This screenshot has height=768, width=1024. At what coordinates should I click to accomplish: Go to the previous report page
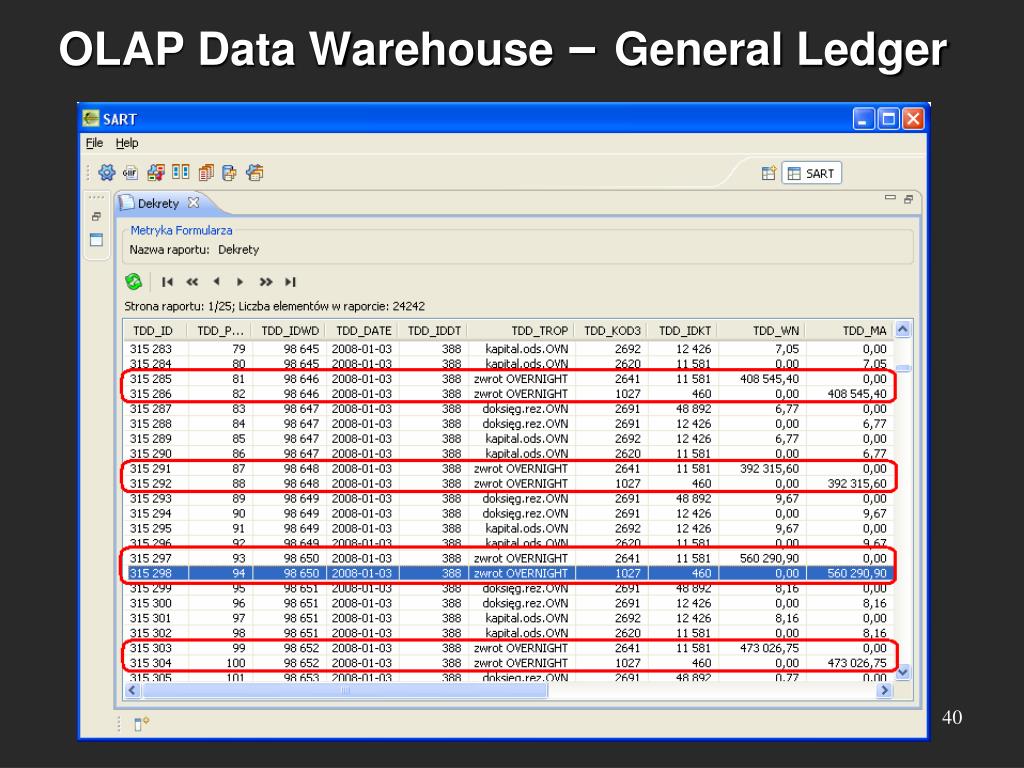click(216, 281)
